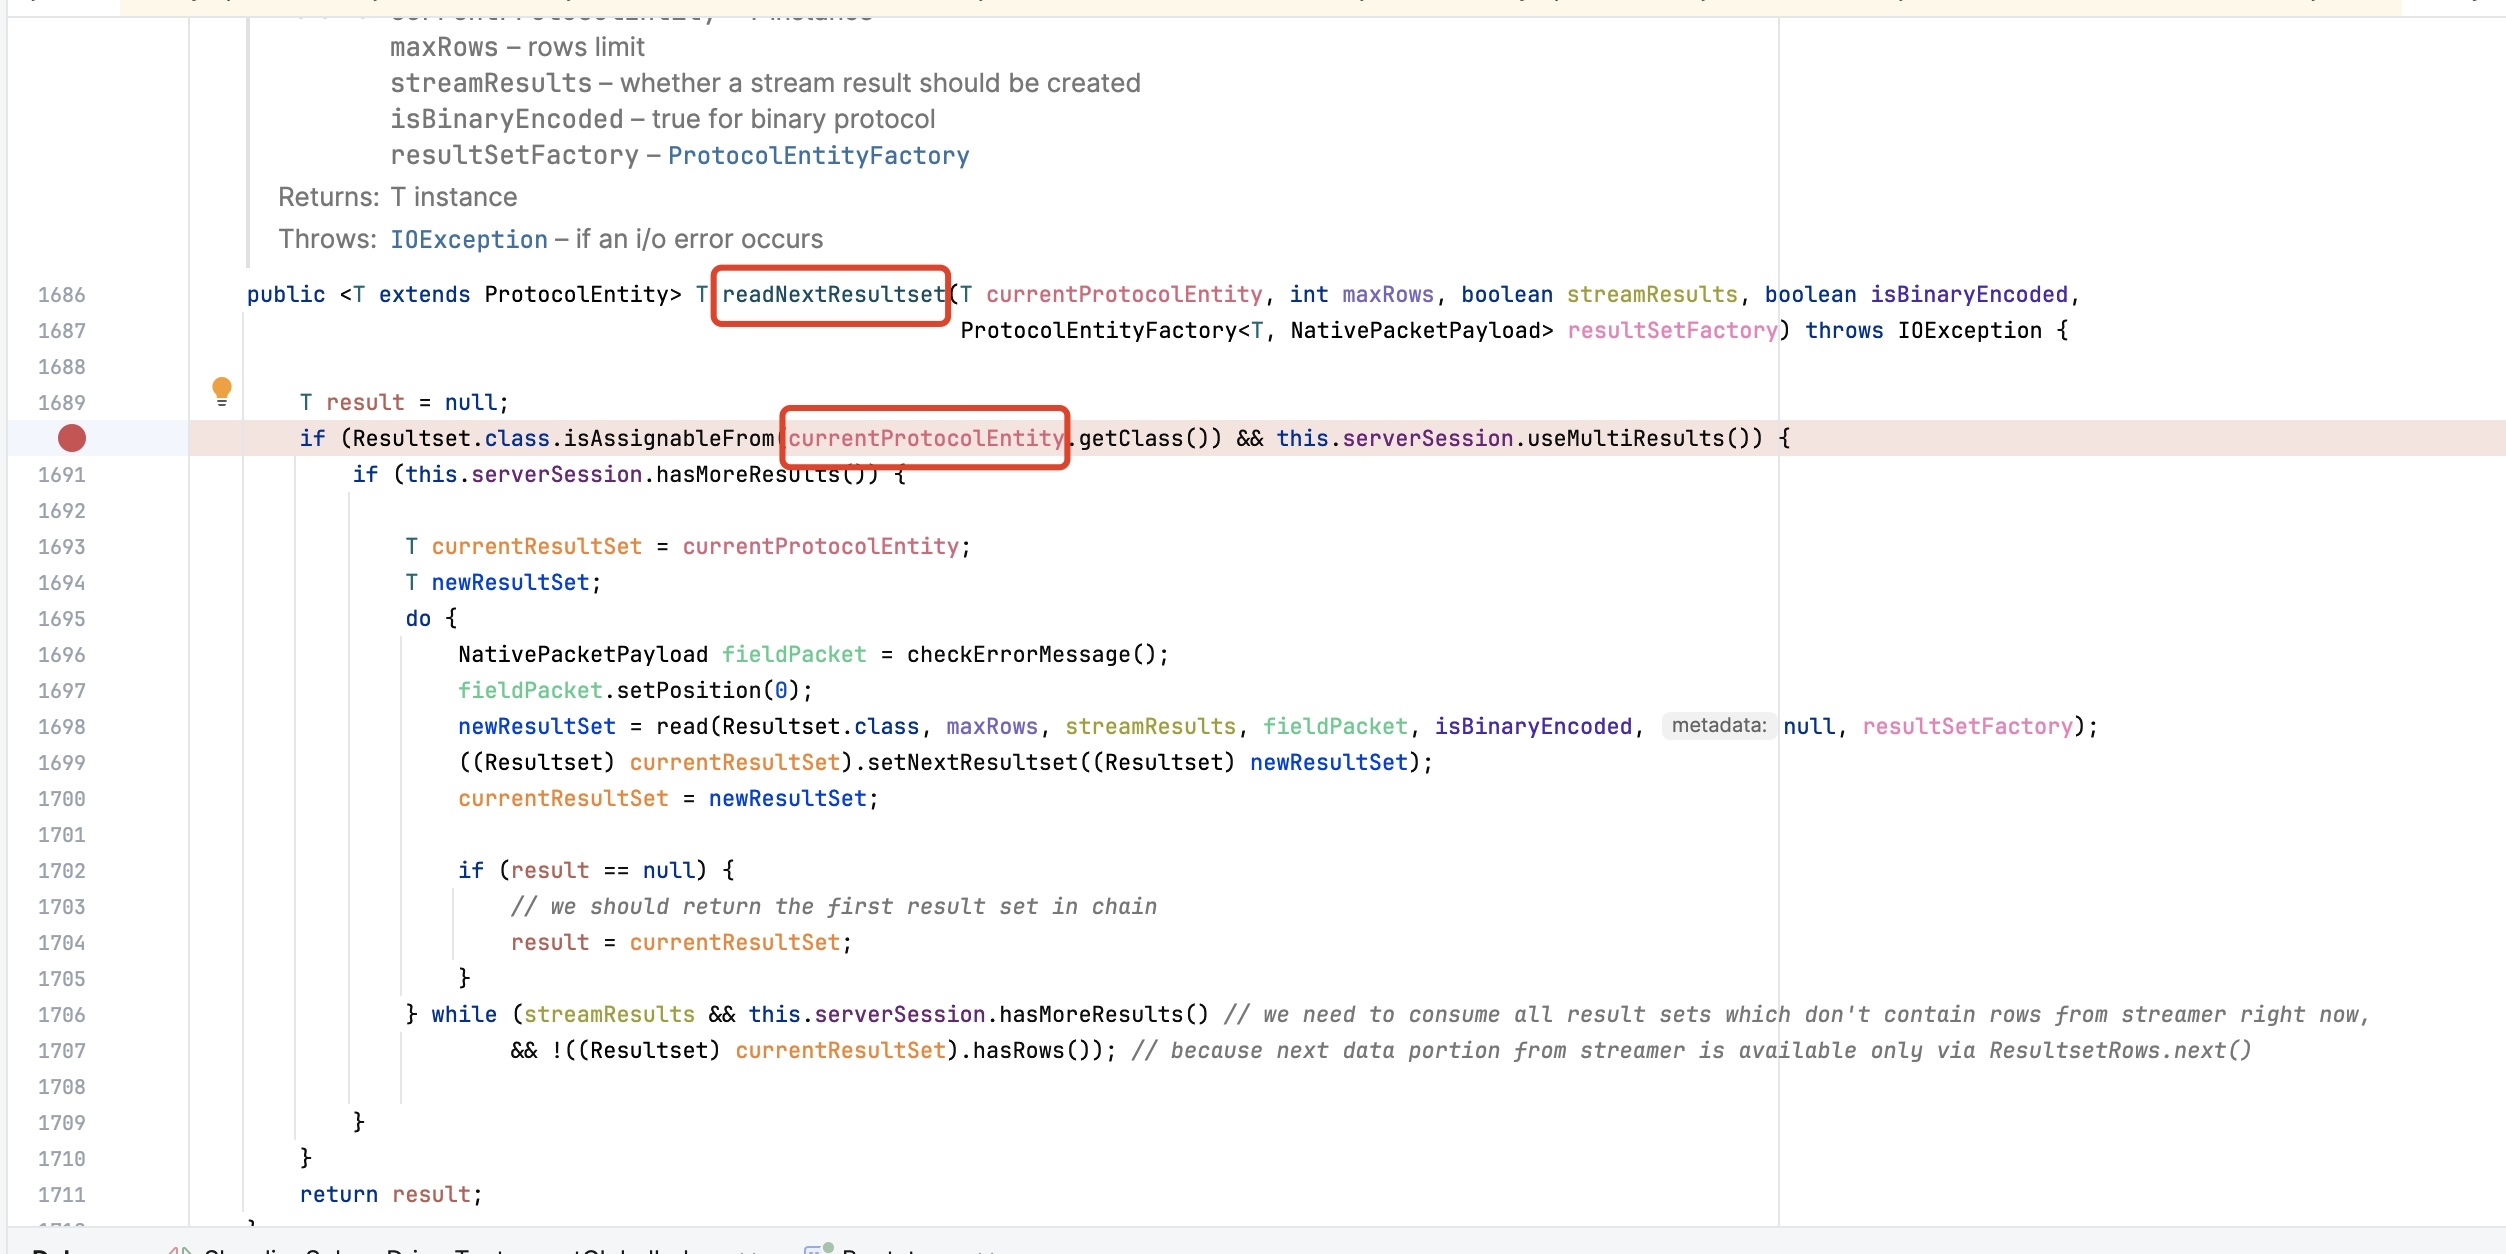This screenshot has width=2506, height=1254.
Task: Click currentProtocolEntity inside isAssignableFrom call
Action: point(925,438)
